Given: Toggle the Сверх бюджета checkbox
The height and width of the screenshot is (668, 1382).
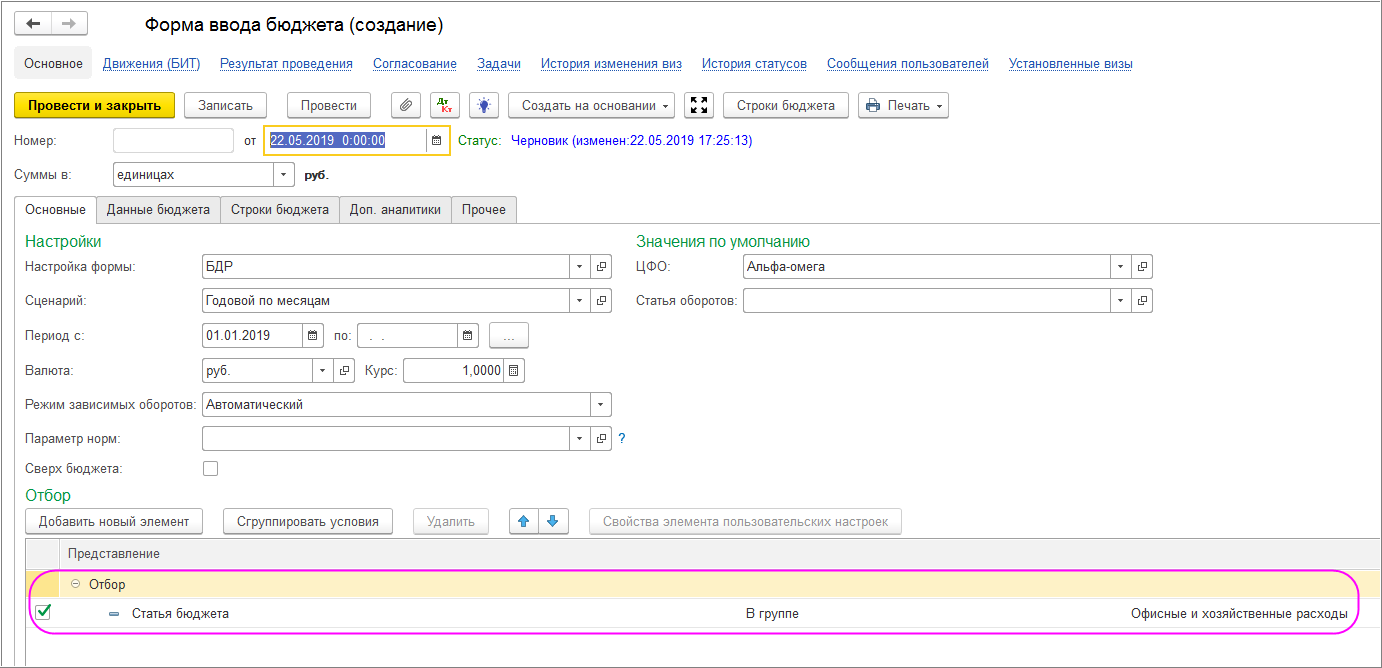Looking at the screenshot, I should pos(210,468).
